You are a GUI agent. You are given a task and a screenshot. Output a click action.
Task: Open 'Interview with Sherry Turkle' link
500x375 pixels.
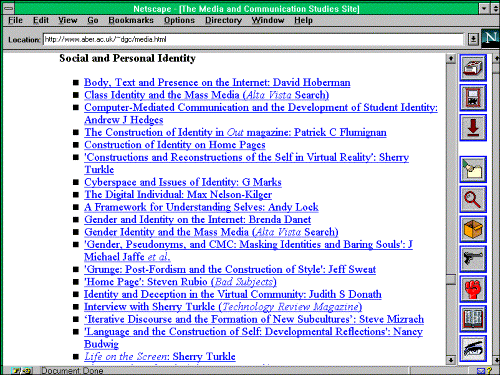[x=223, y=306]
